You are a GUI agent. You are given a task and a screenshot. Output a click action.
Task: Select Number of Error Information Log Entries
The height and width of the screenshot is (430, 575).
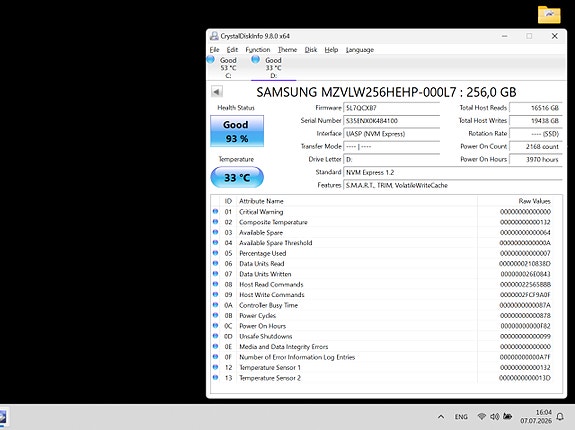[x=381, y=357]
